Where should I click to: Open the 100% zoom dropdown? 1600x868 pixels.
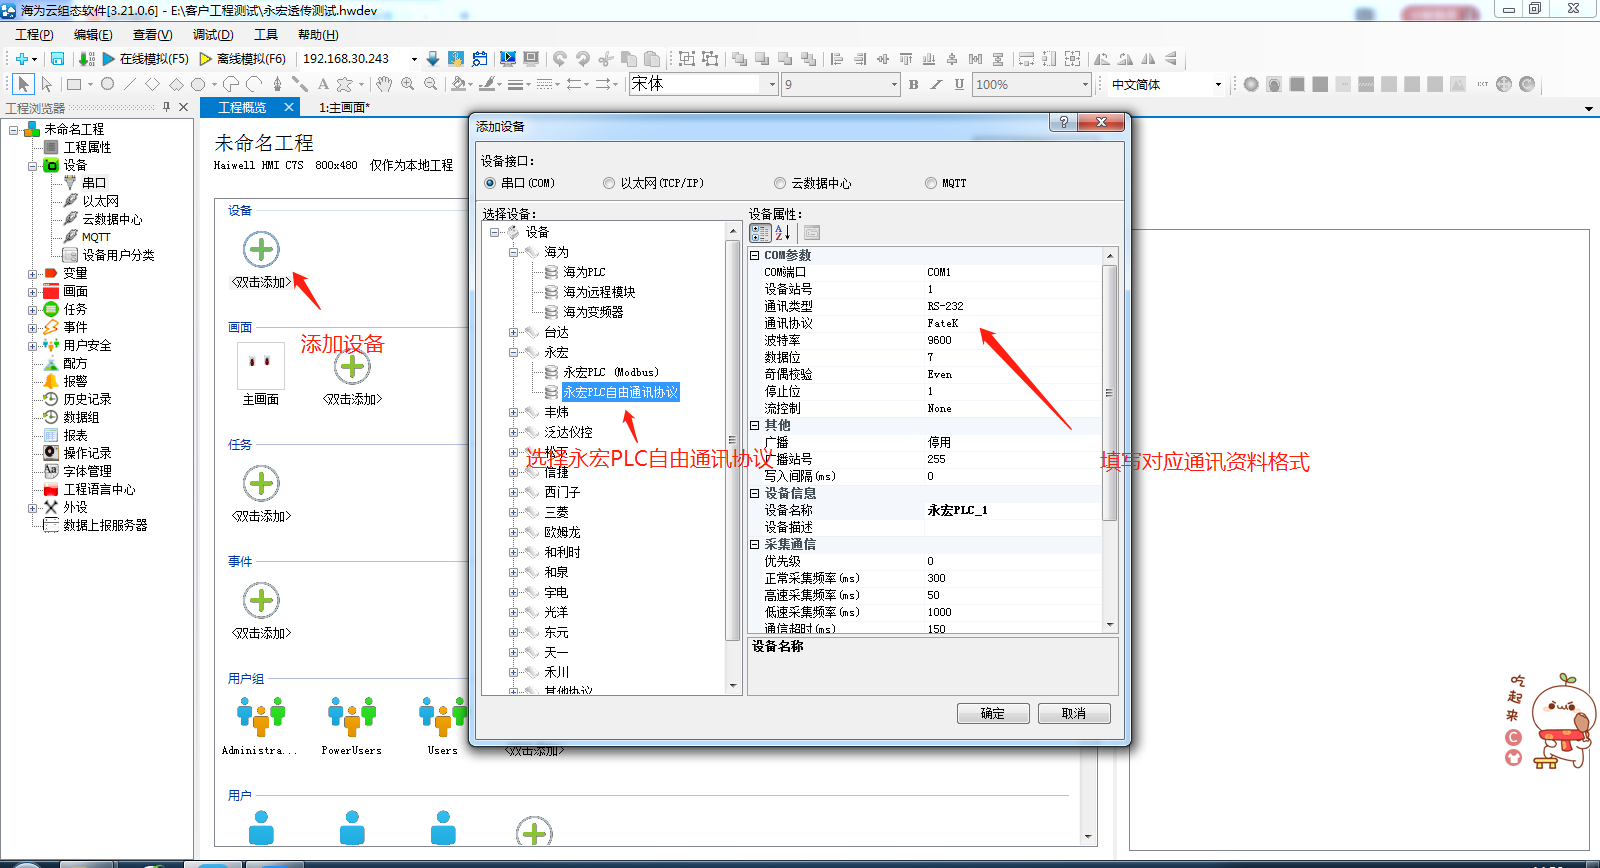point(1085,85)
